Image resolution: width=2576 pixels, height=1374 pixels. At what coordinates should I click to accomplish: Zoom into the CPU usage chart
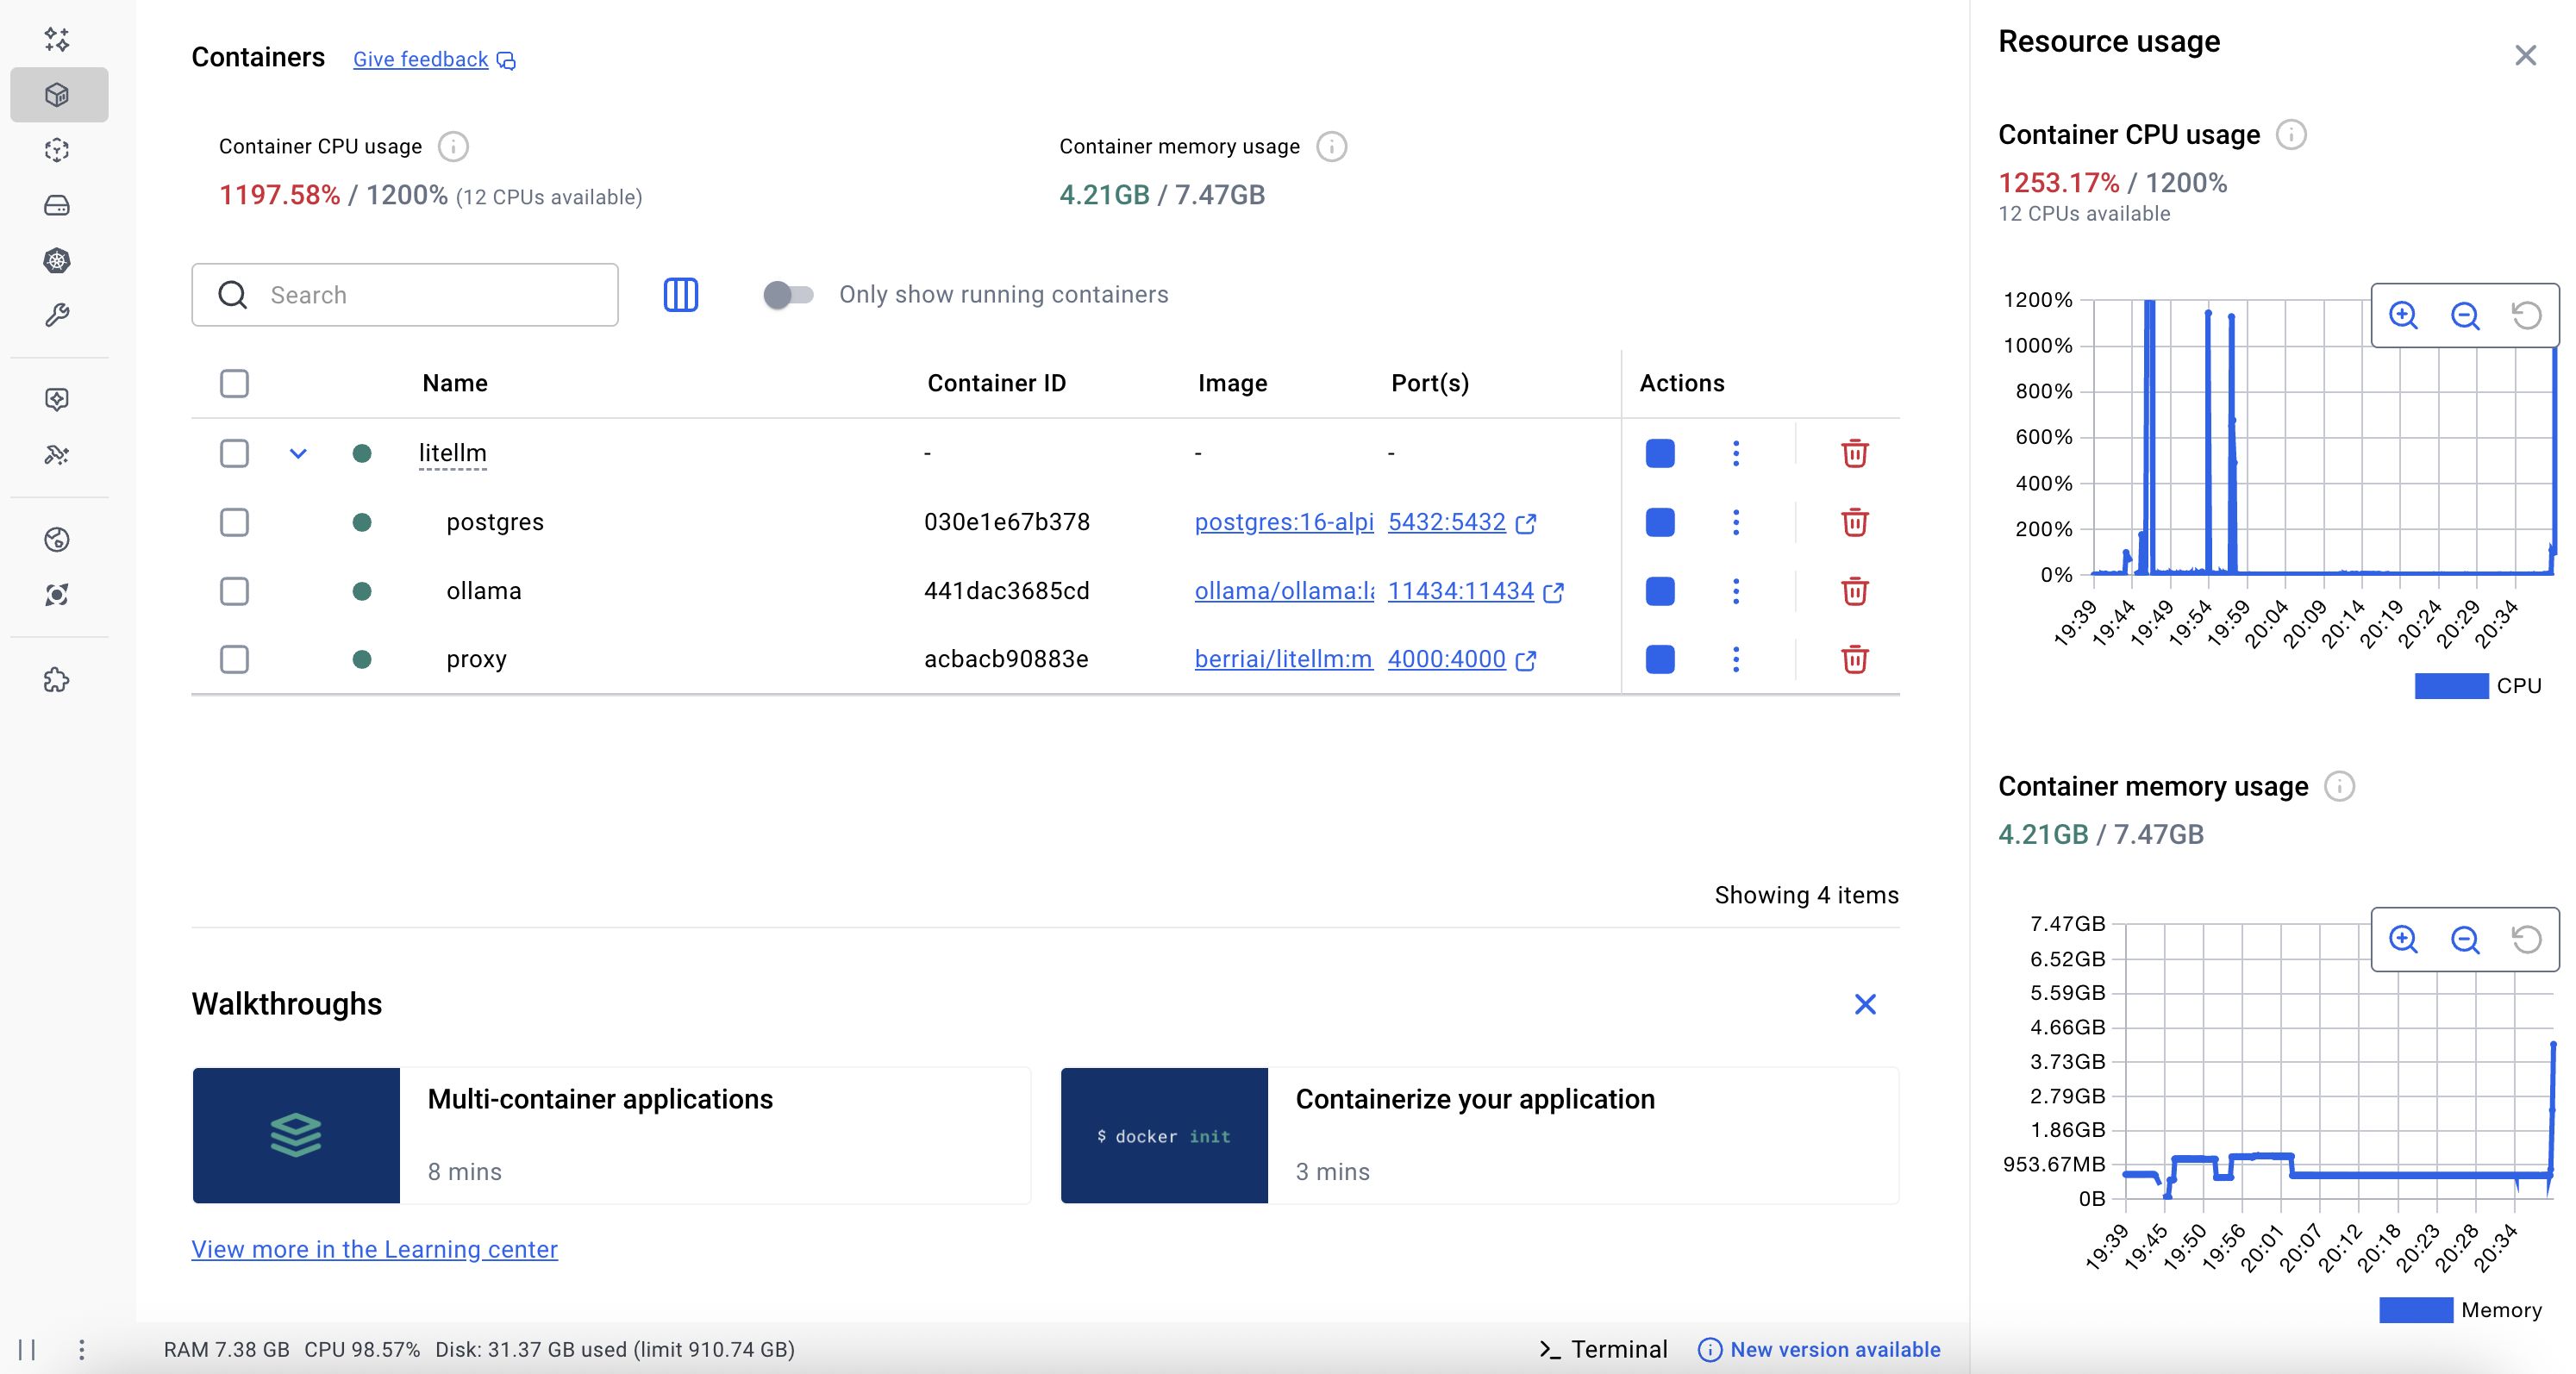2404,315
